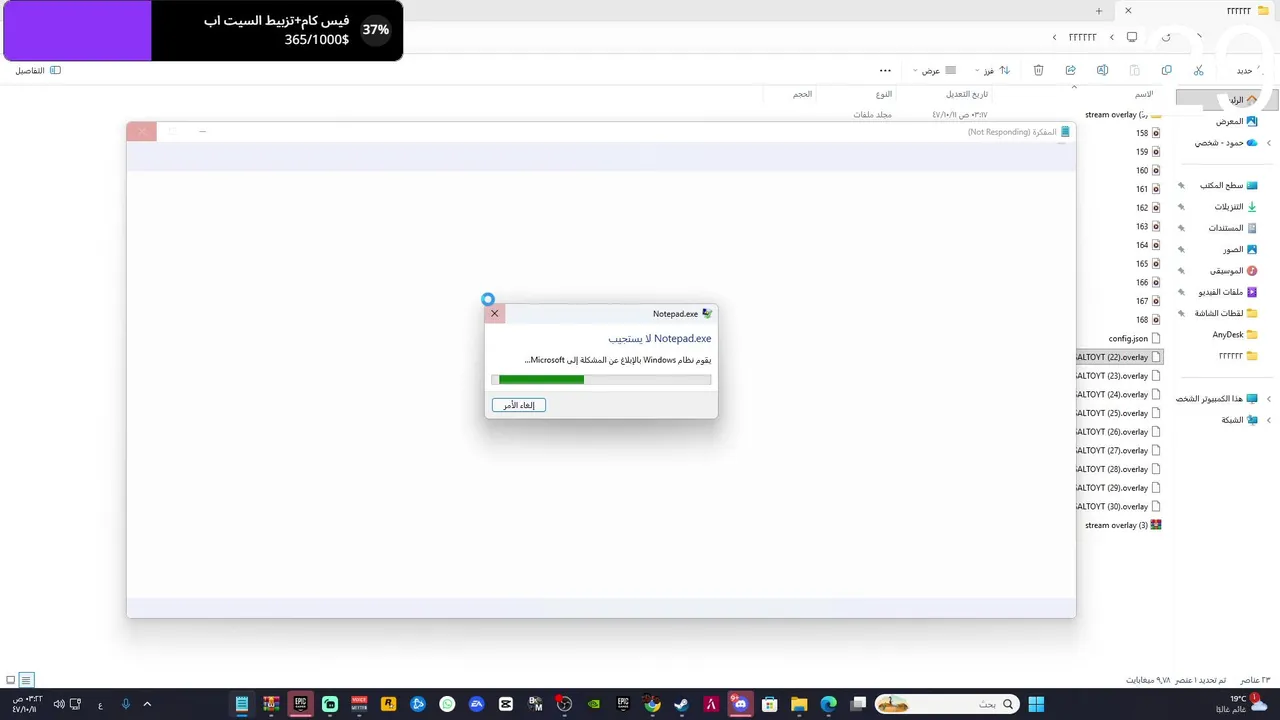Select Desktop (سطح المكتب) in the navigation pane
The image size is (1280, 720).
(1228, 185)
